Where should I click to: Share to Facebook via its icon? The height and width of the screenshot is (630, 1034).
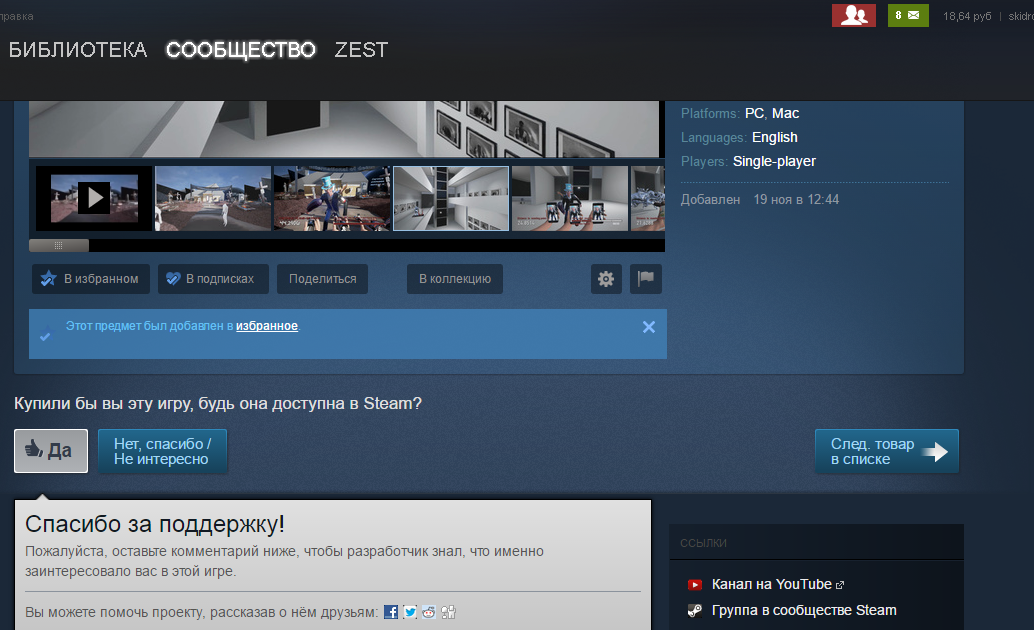(390, 612)
